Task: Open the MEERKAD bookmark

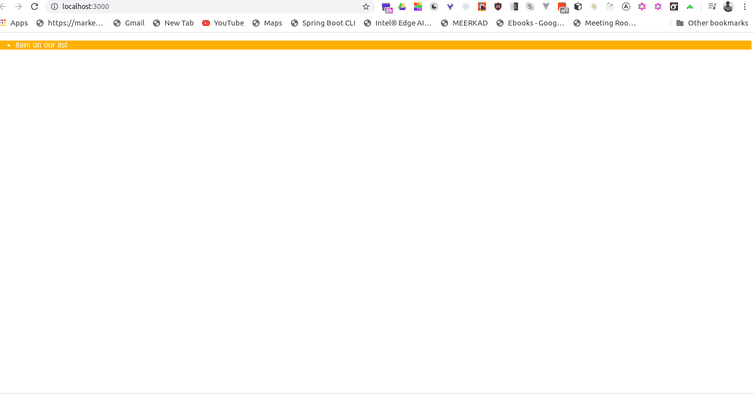Action: pos(465,23)
